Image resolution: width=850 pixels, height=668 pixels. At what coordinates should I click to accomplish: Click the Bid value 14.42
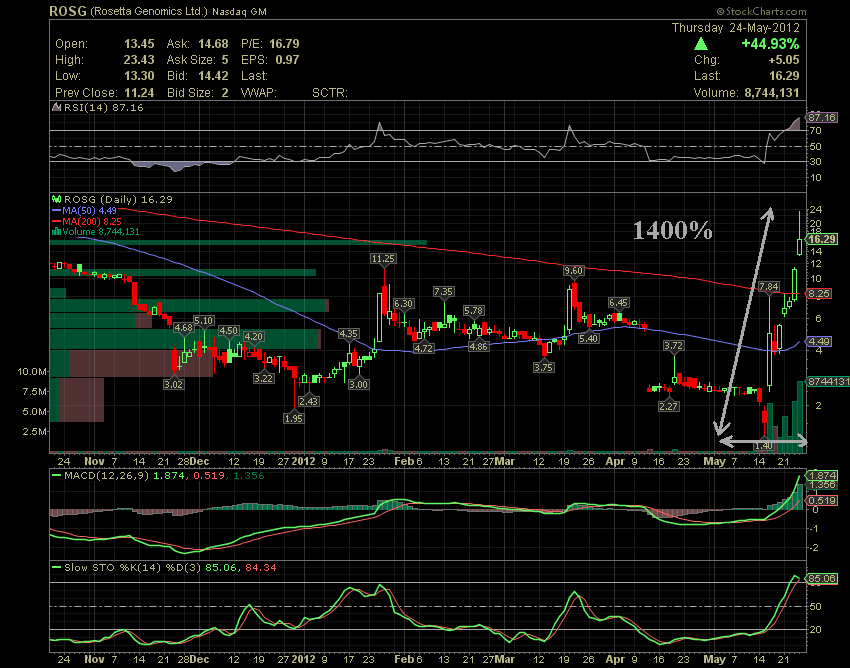point(213,76)
